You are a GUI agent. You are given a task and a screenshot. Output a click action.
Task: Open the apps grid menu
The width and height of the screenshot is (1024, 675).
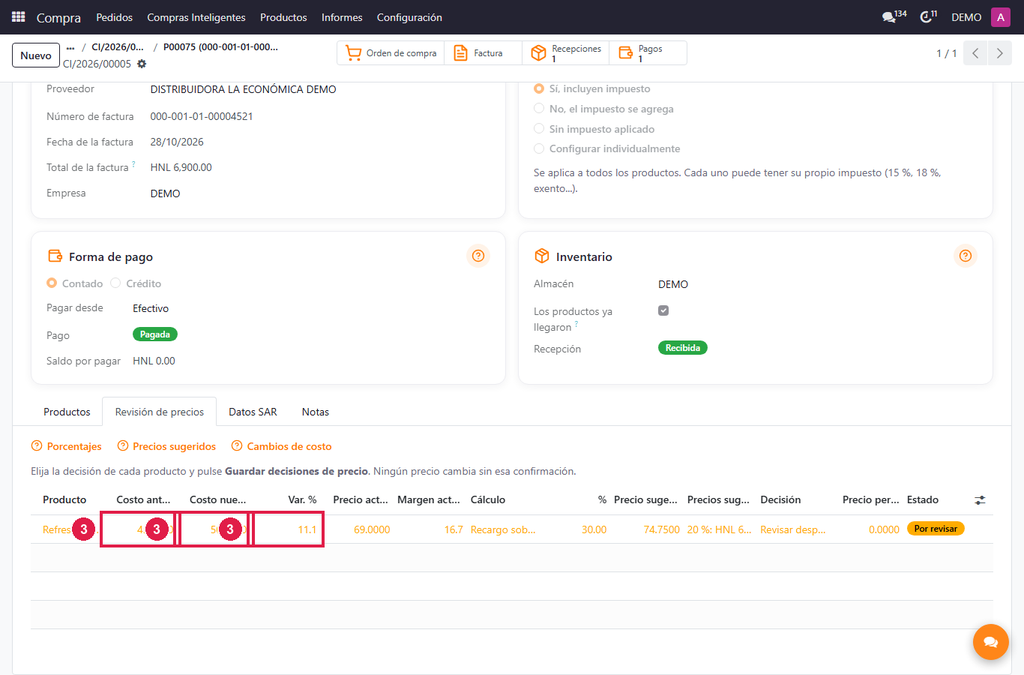coord(18,17)
